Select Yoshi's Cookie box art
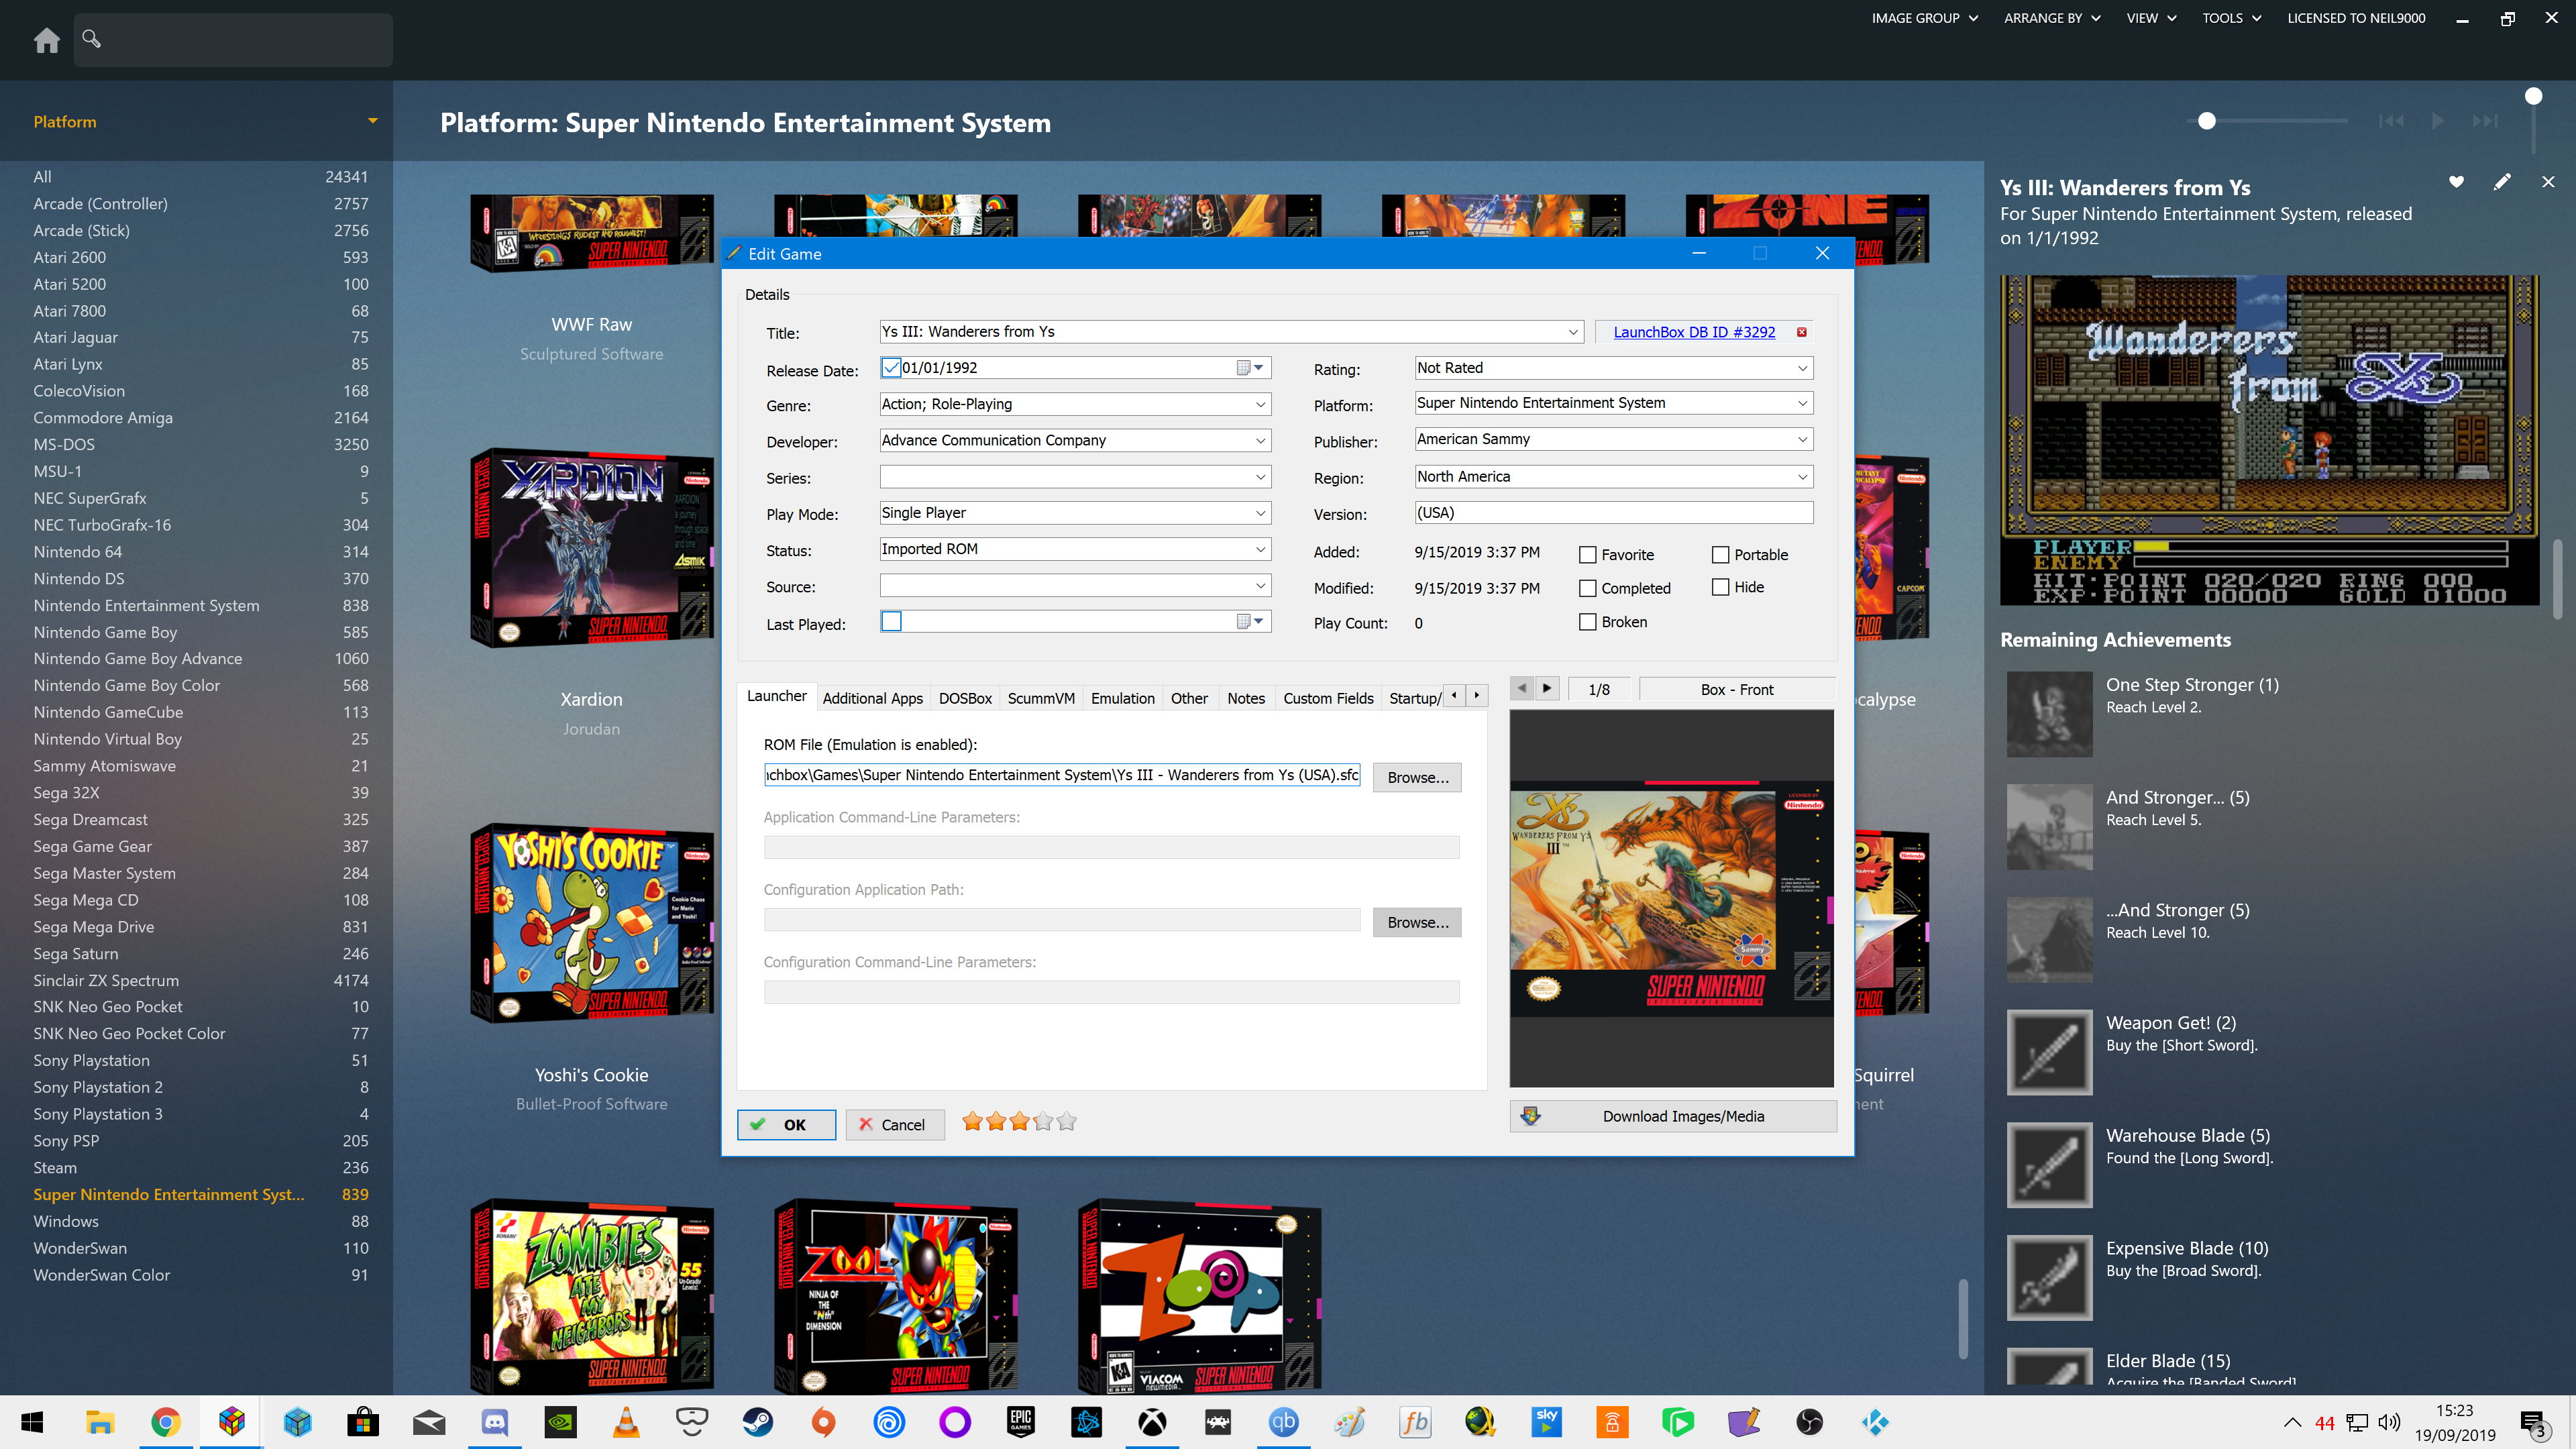Screen dimensions: 2576x1449 (592, 922)
